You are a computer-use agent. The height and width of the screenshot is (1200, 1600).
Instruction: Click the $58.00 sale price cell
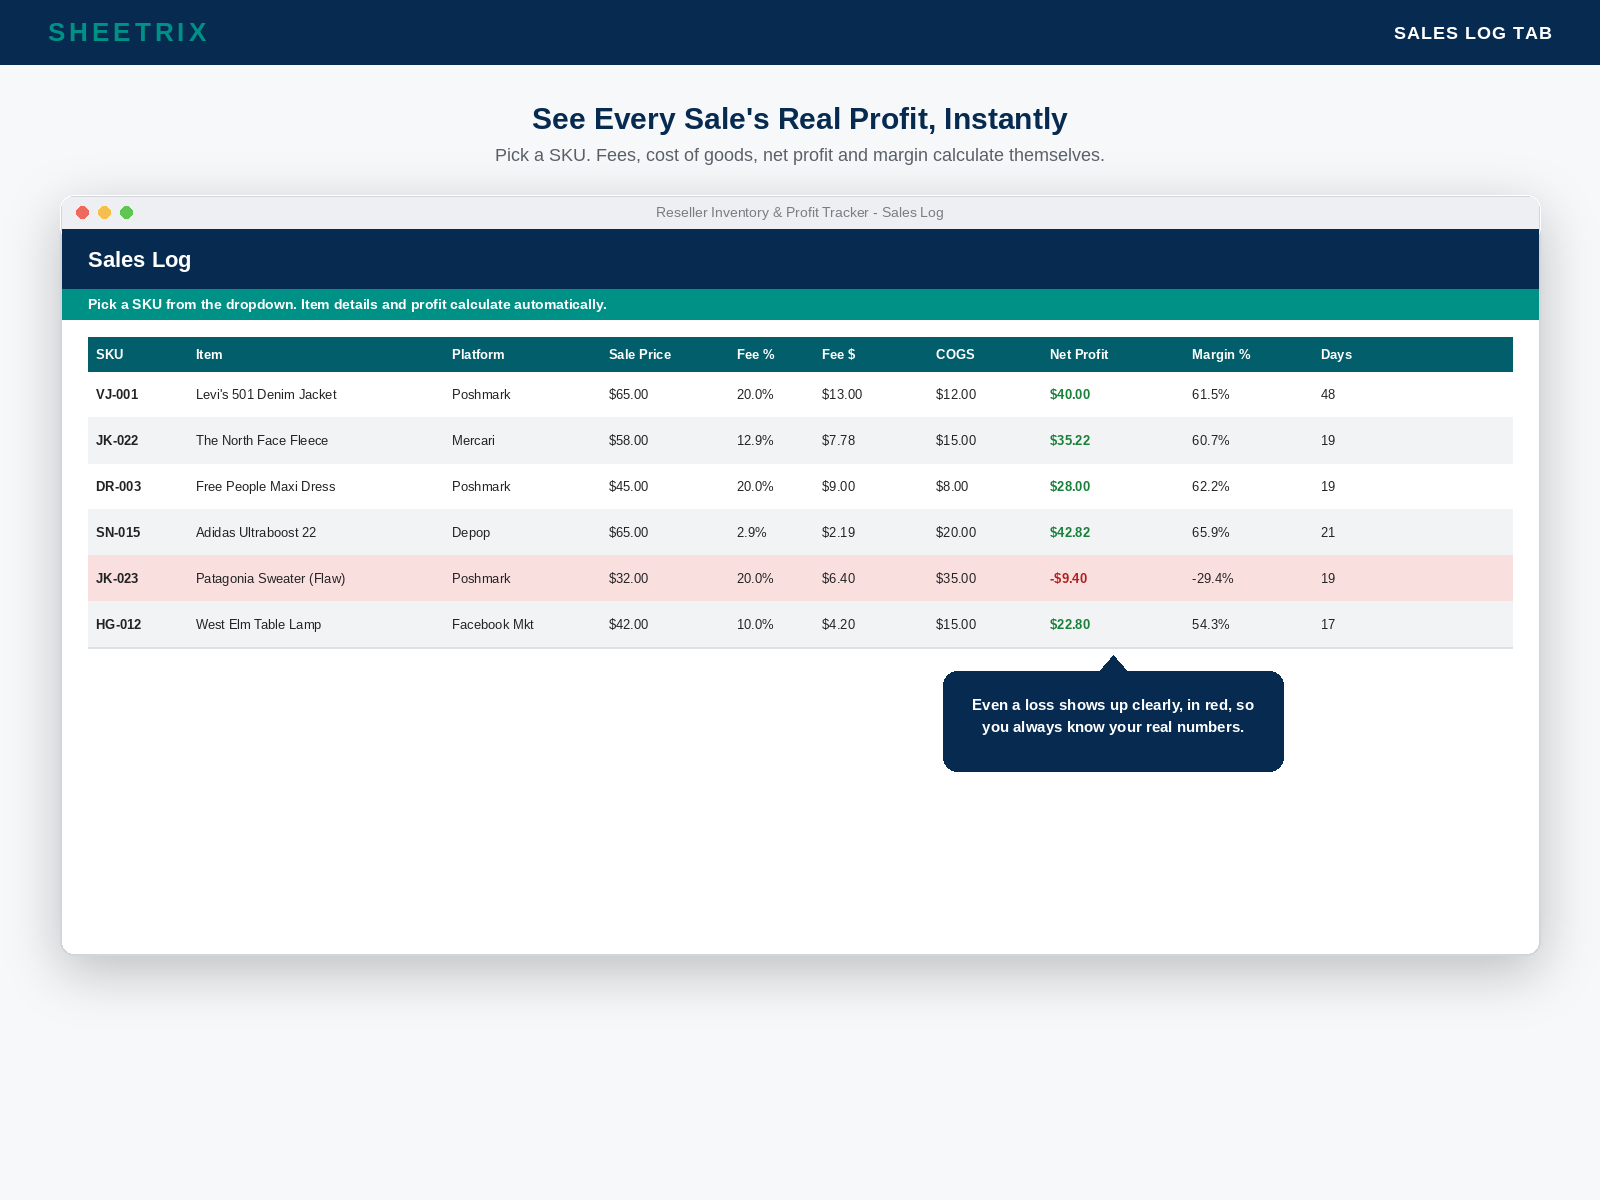(x=628, y=440)
